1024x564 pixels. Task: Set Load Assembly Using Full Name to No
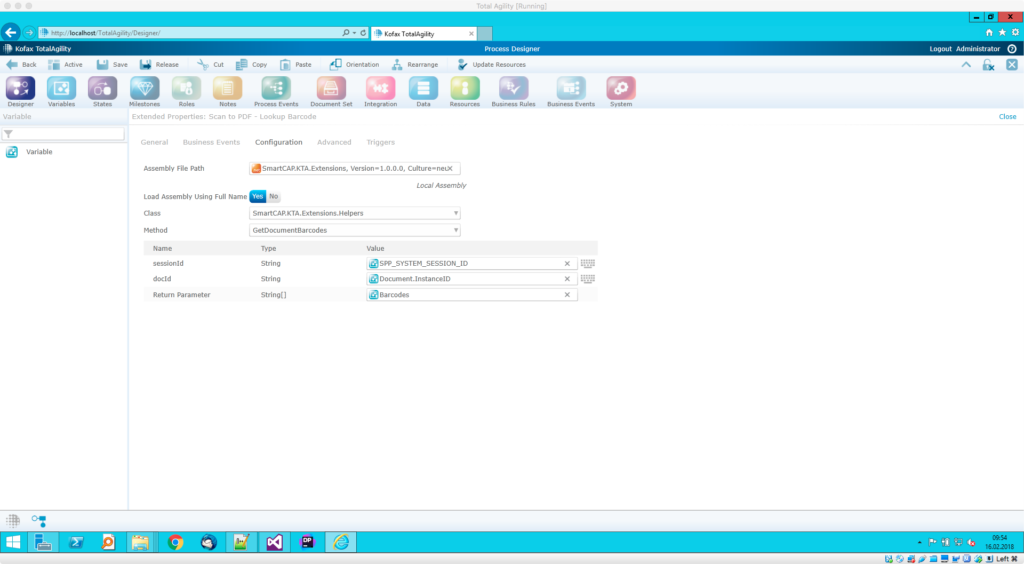click(x=274, y=197)
